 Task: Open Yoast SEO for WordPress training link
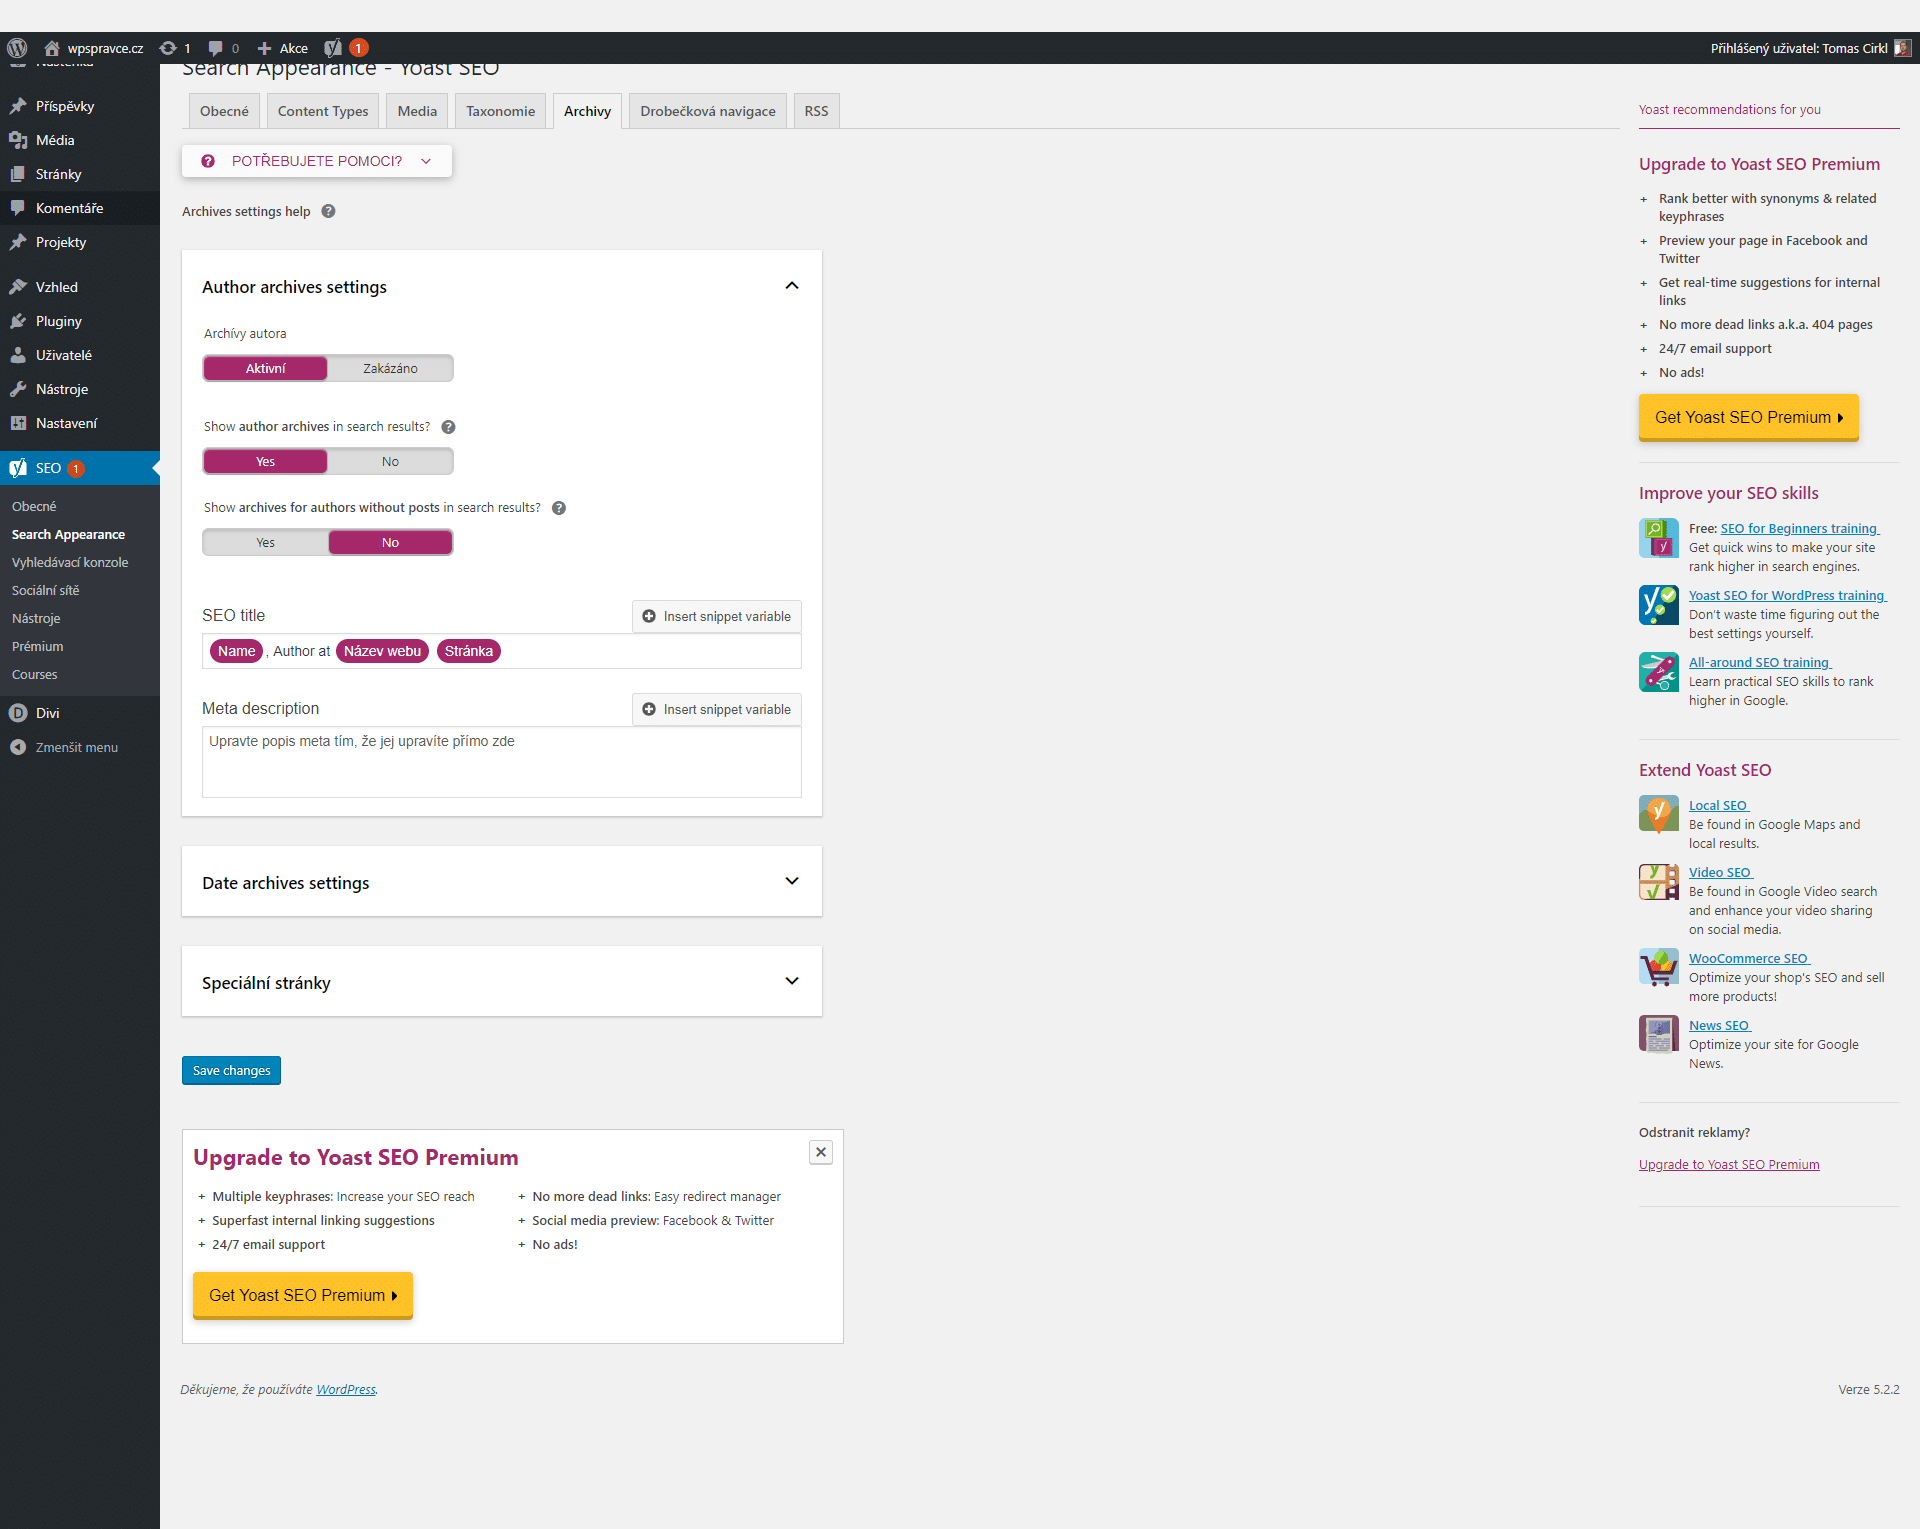pyautogui.click(x=1787, y=595)
